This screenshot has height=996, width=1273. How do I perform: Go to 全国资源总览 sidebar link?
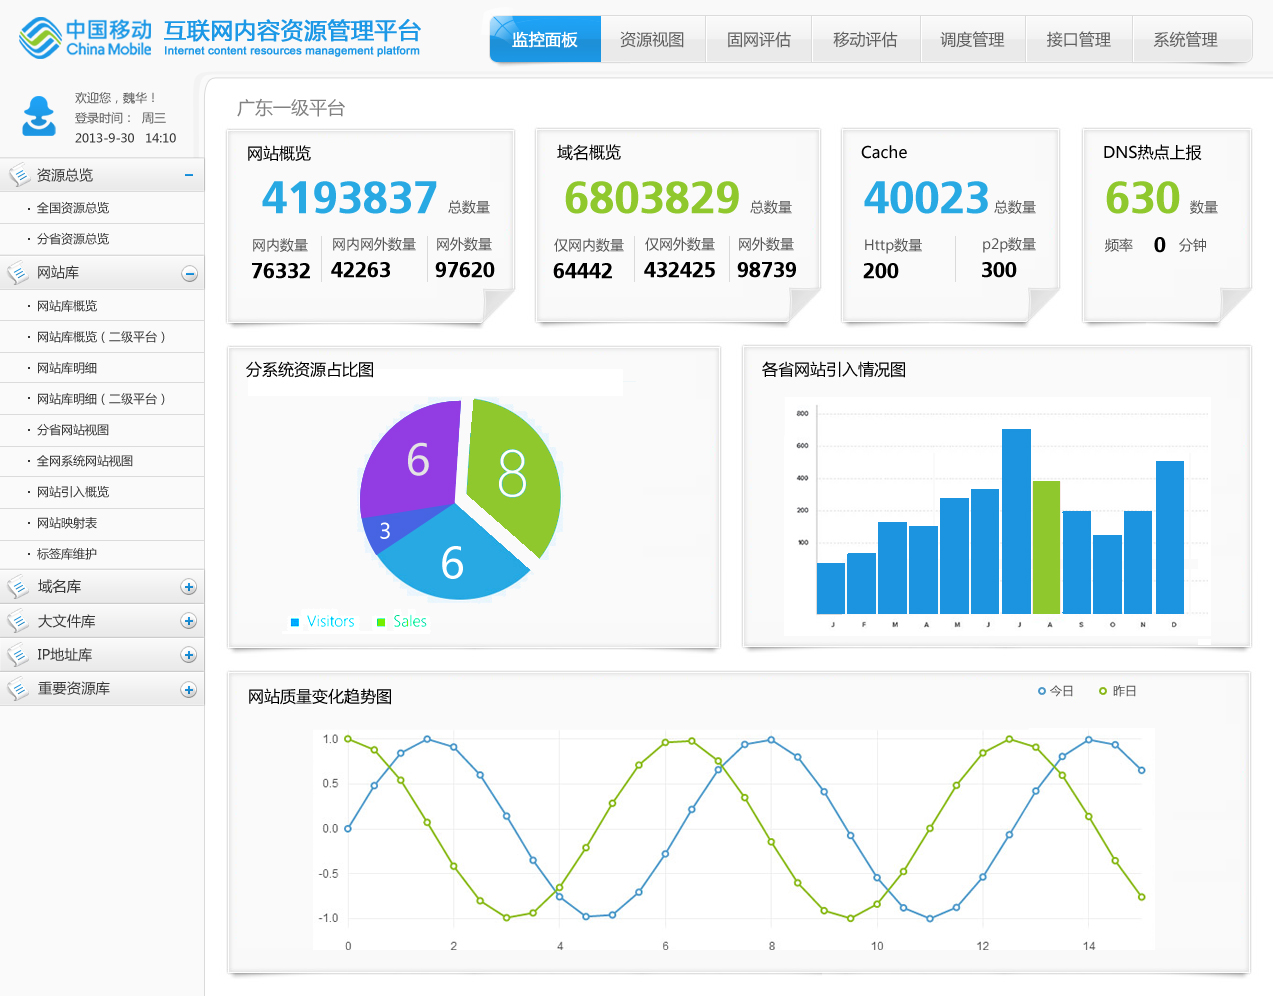point(73,208)
